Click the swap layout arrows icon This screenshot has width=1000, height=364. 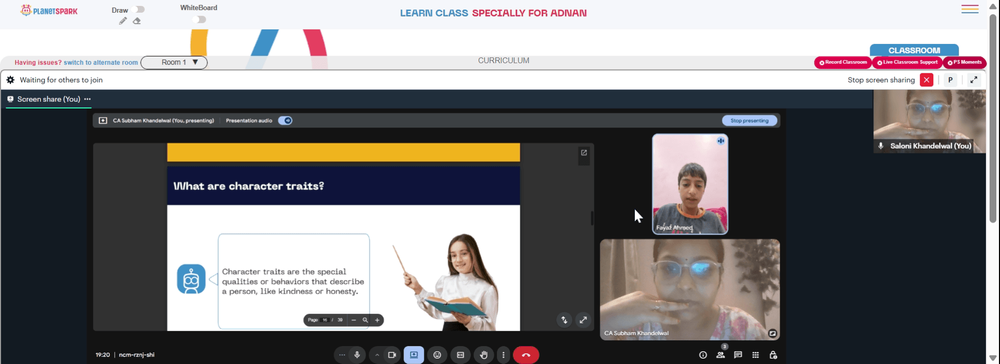pyautogui.click(x=564, y=320)
